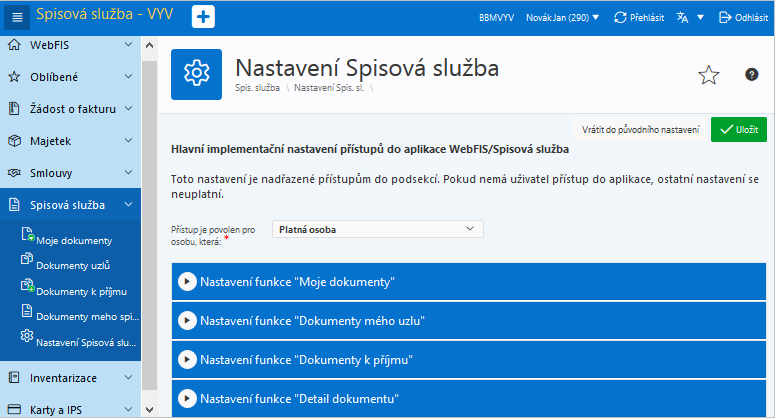The image size is (775, 418).
Task: Click the Nastavení Spisová služba gear tile
Action: [197, 74]
